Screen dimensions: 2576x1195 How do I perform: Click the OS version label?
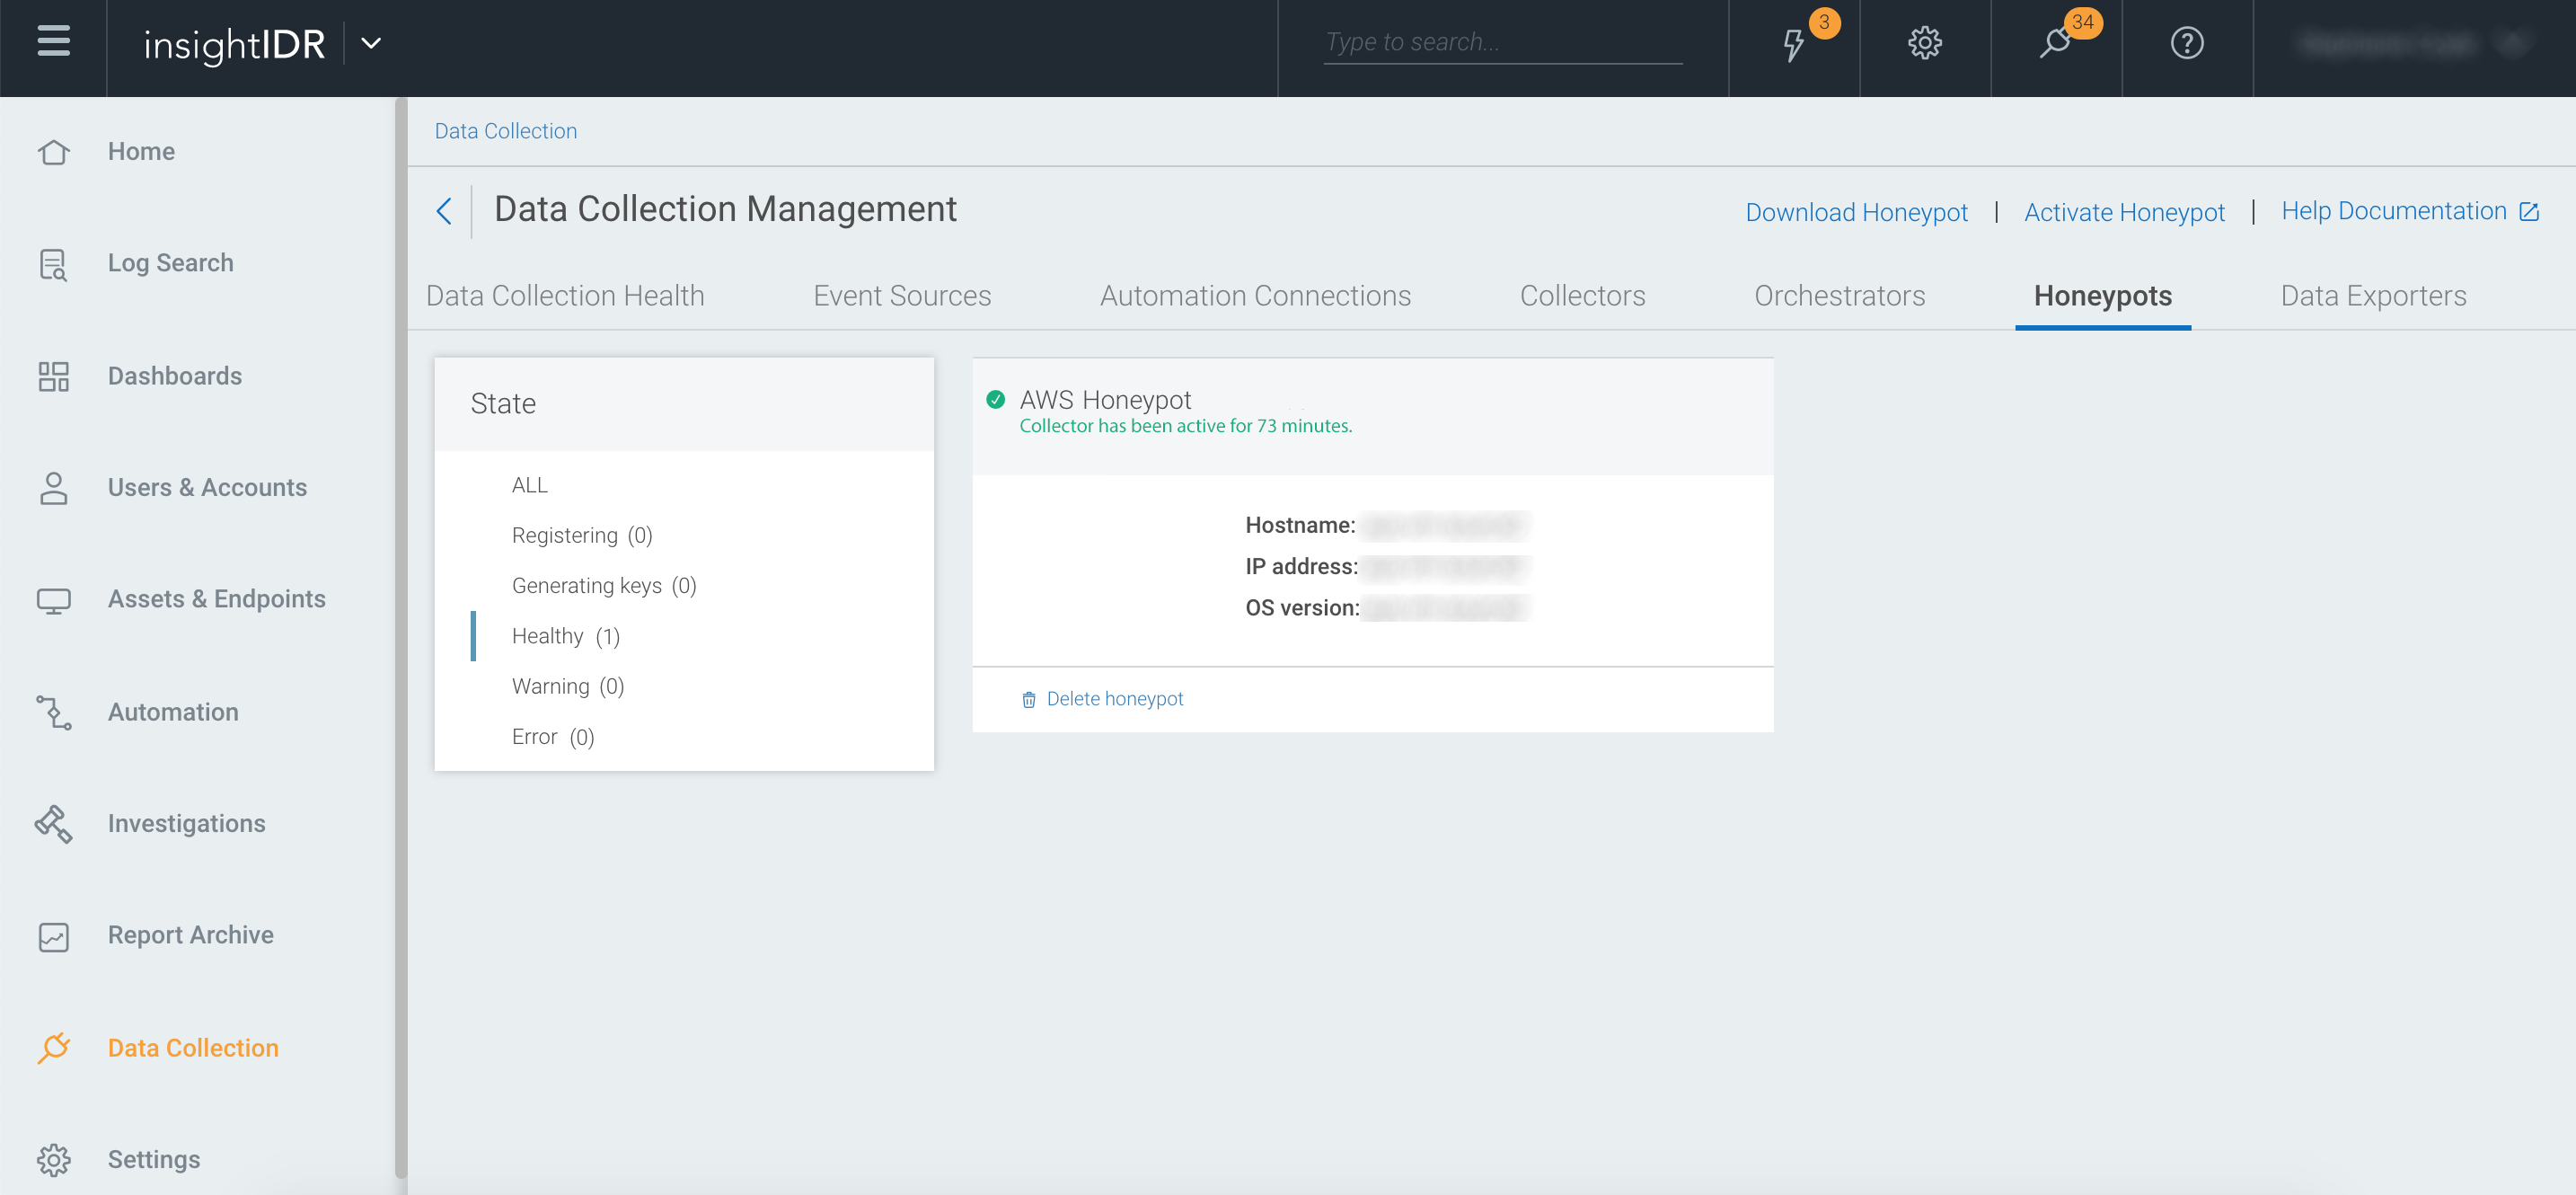point(1302,608)
